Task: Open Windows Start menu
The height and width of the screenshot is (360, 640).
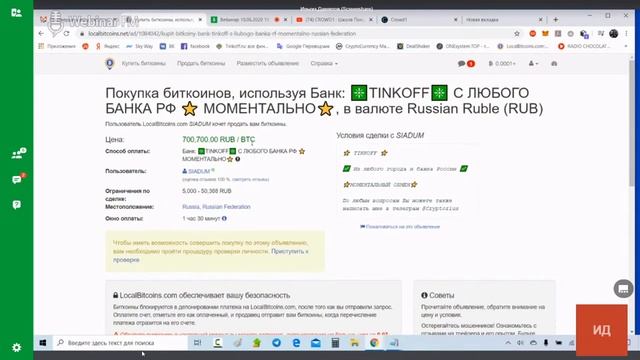Action: point(43,343)
